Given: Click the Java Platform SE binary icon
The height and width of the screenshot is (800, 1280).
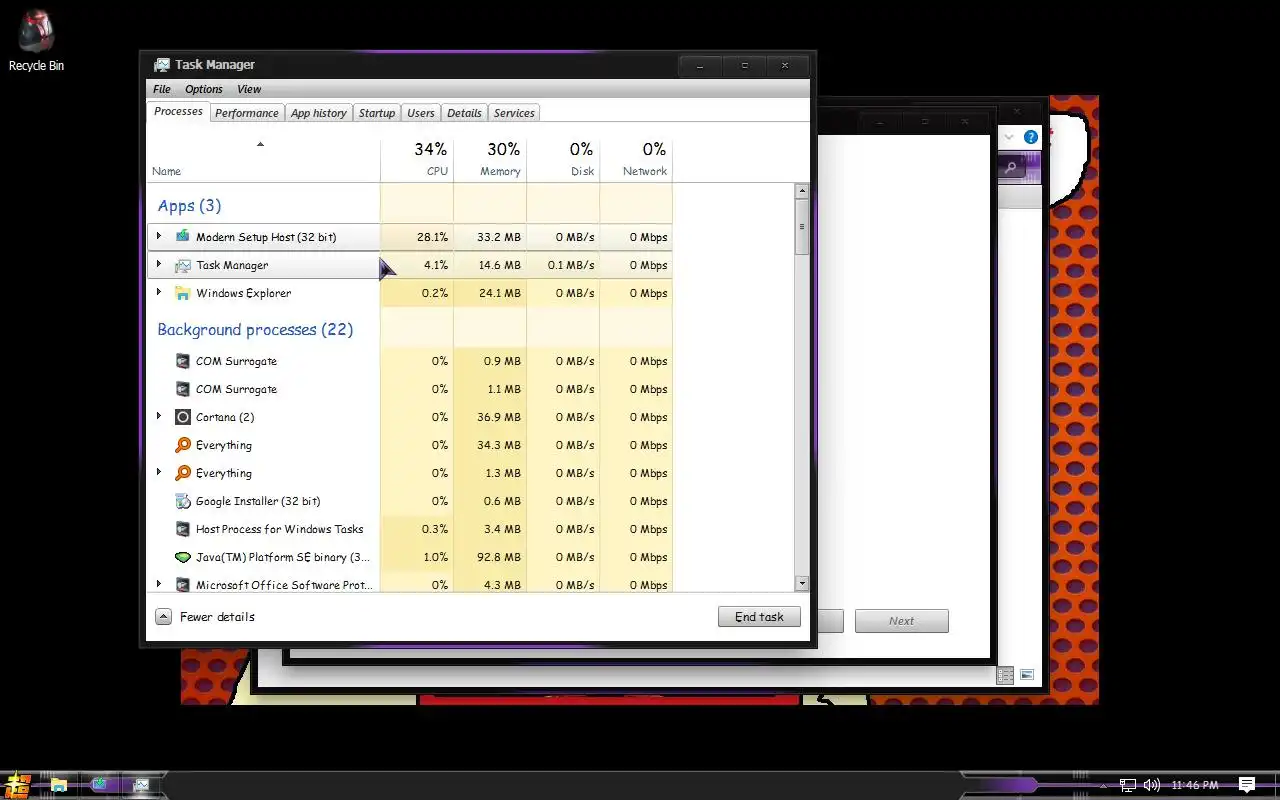Looking at the screenshot, I should click(182, 557).
